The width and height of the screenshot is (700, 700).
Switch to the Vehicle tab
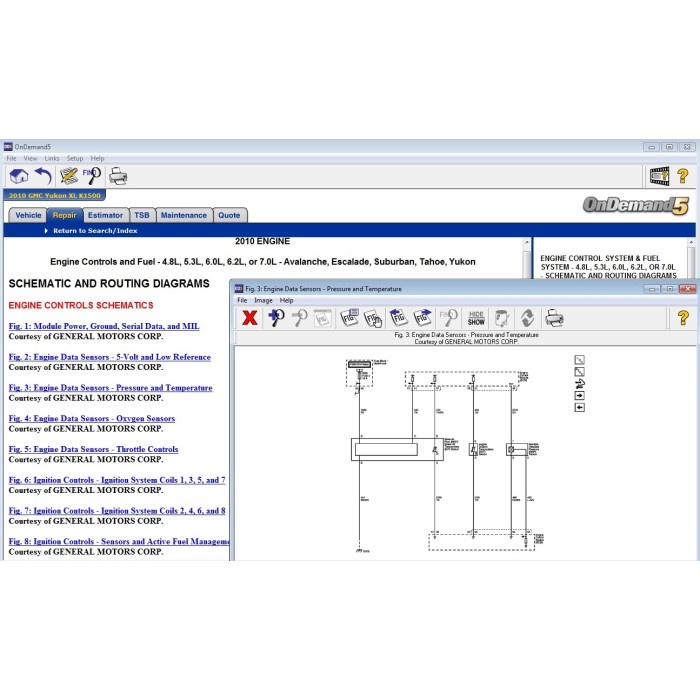28,215
